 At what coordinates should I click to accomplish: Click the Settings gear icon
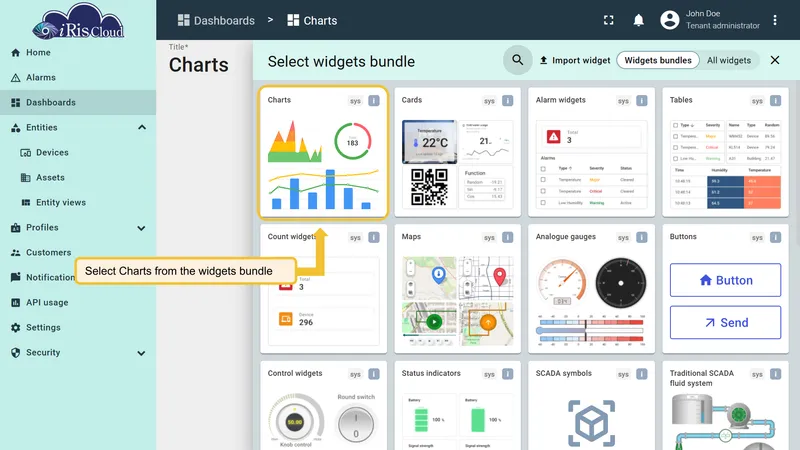click(x=15, y=328)
